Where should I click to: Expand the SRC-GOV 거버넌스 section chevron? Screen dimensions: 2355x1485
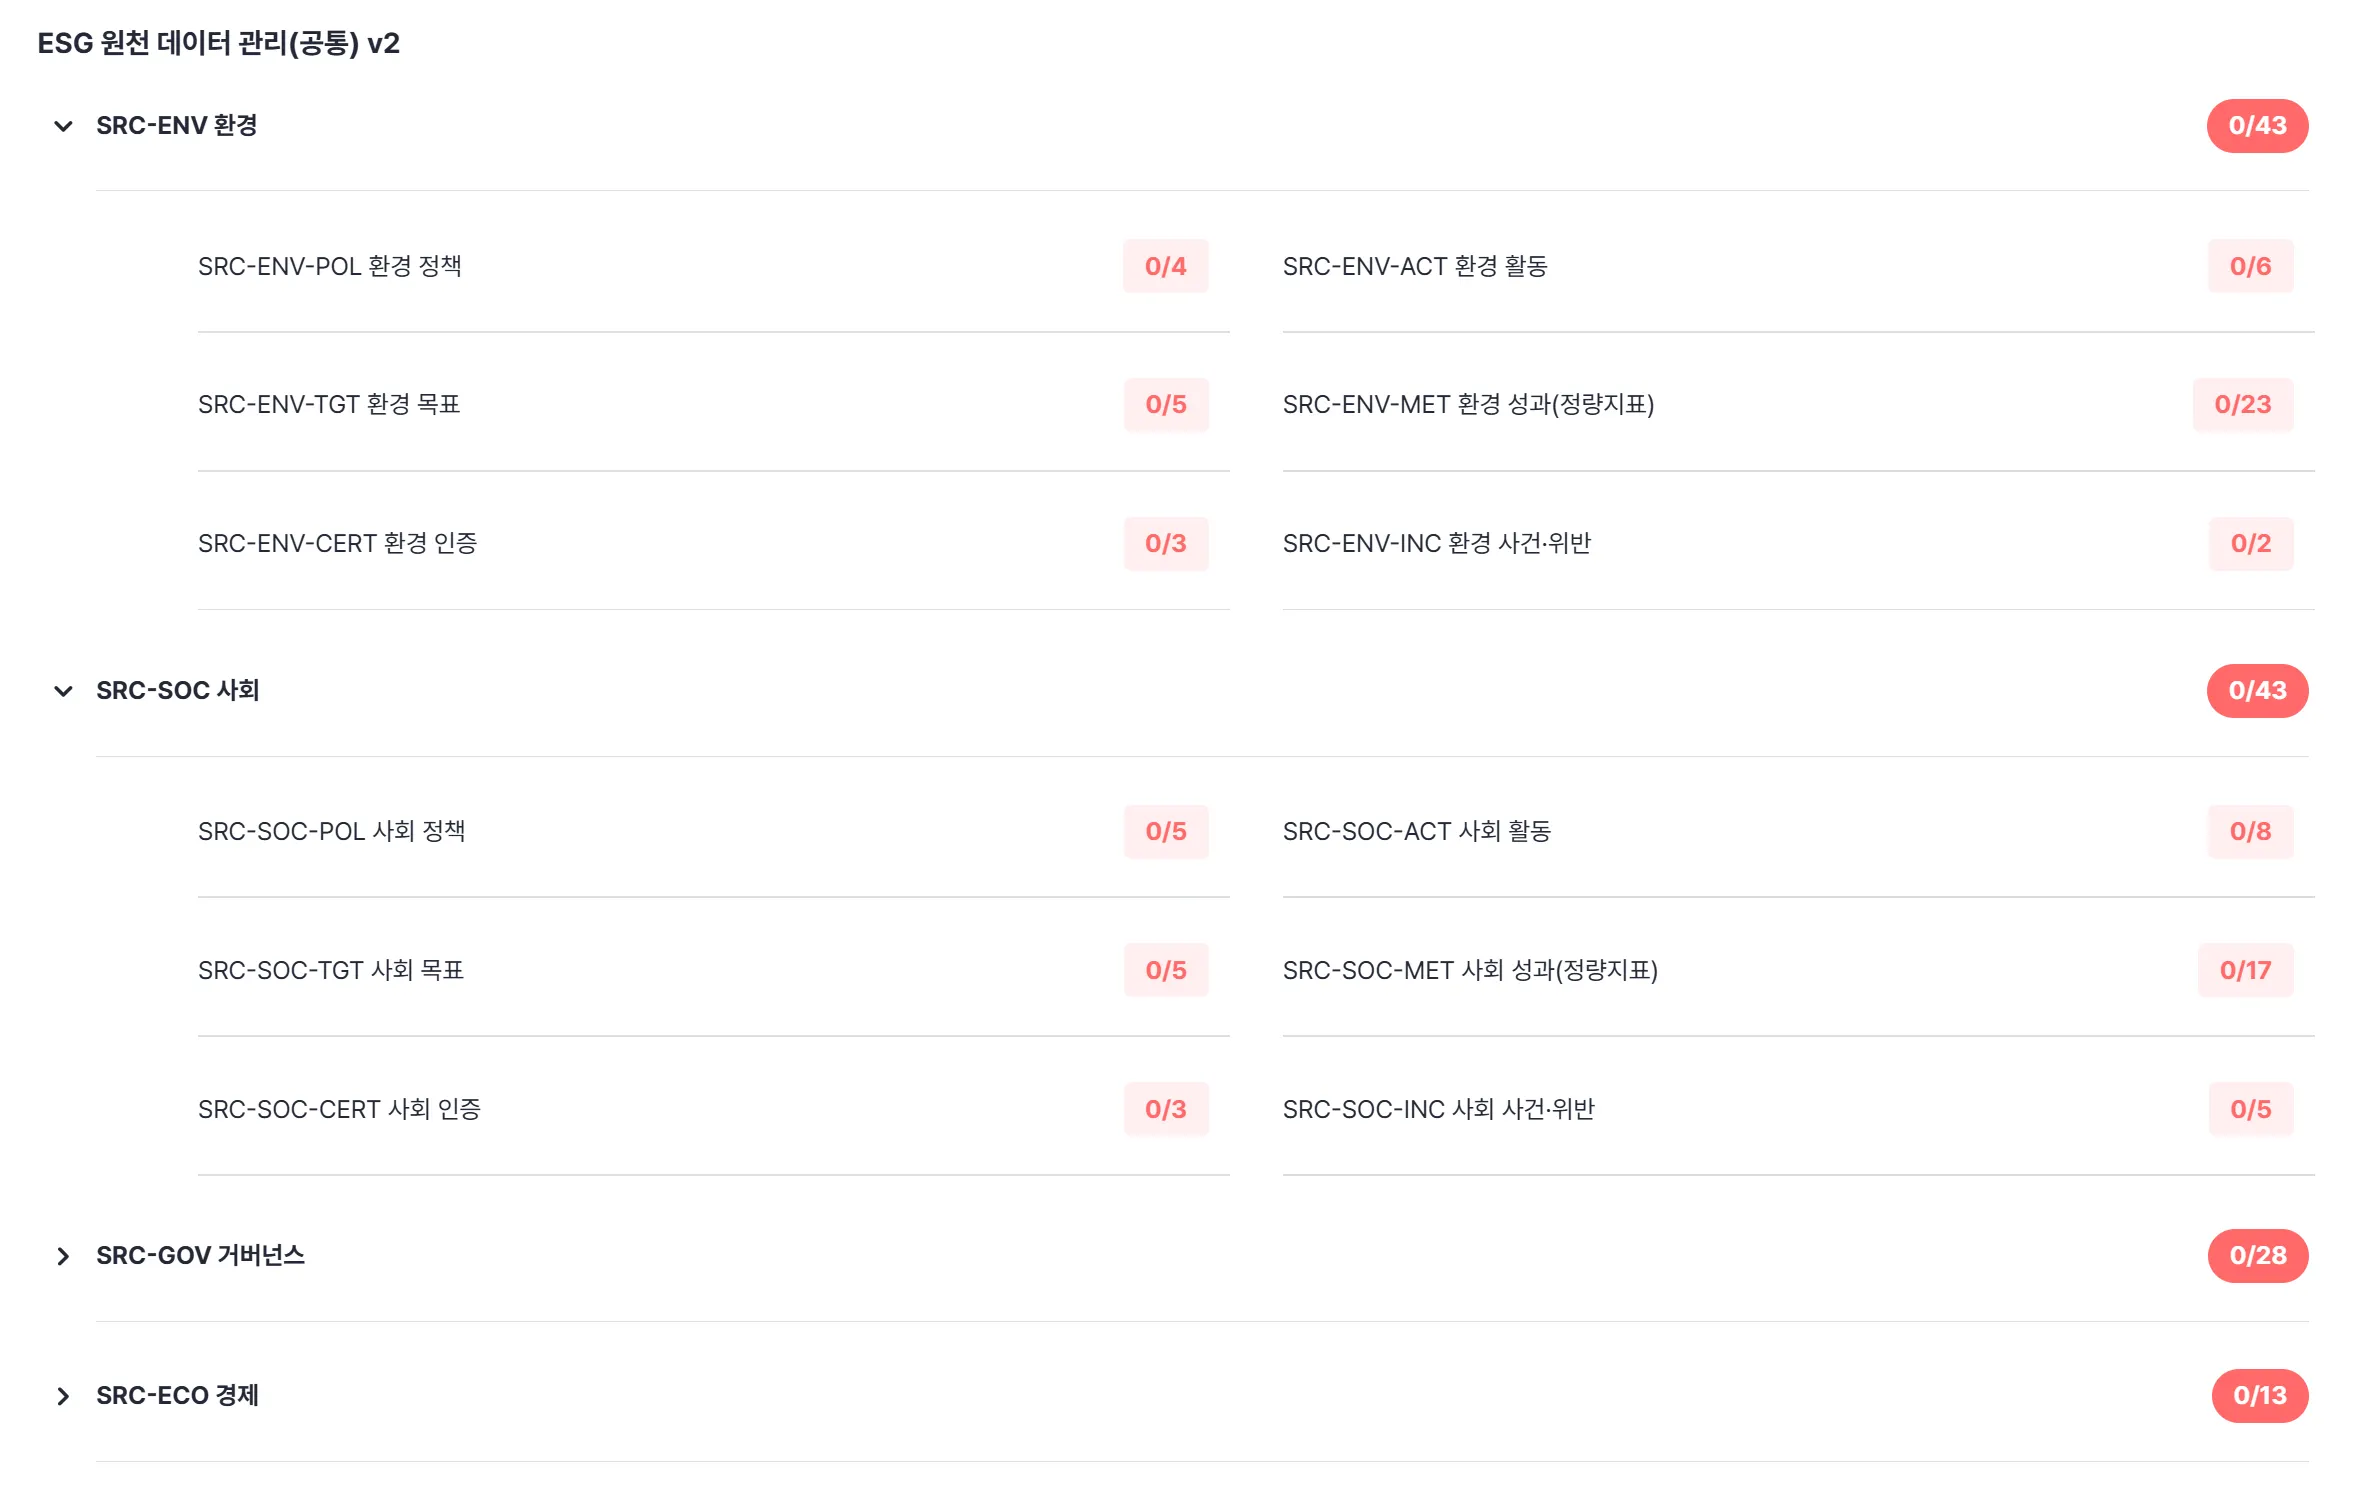[63, 1256]
